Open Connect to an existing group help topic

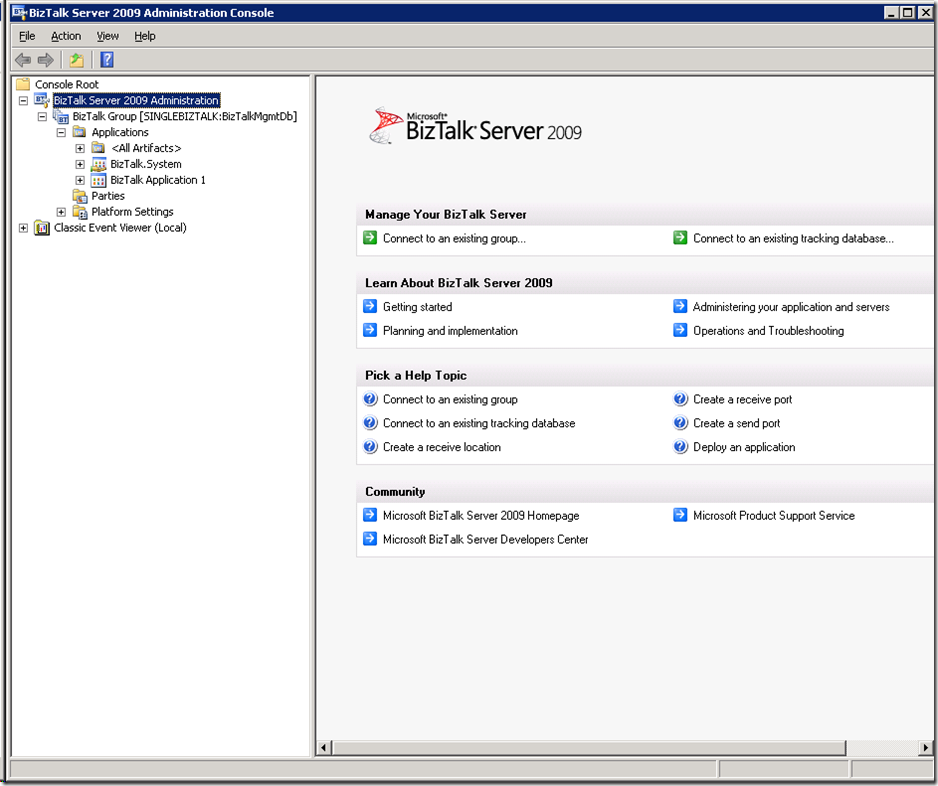coord(450,399)
